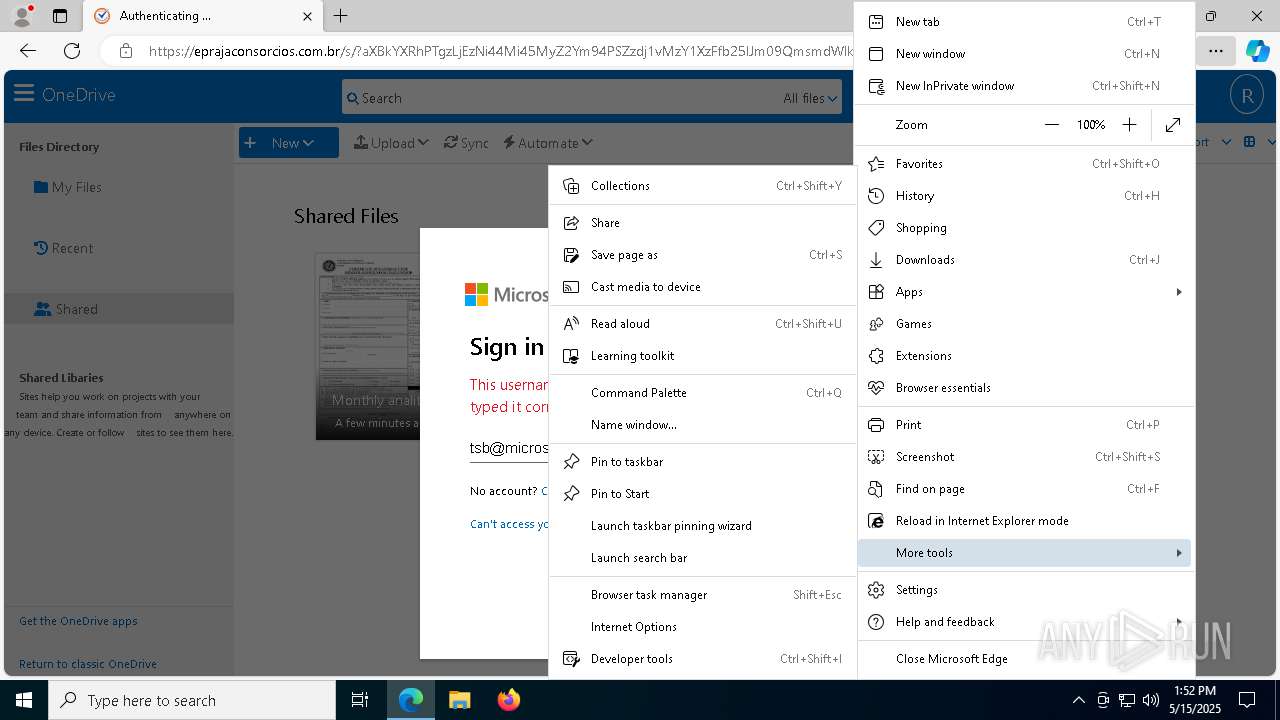
Task: Open the Copilot icon in the toolbar
Action: pyautogui.click(x=1257, y=51)
